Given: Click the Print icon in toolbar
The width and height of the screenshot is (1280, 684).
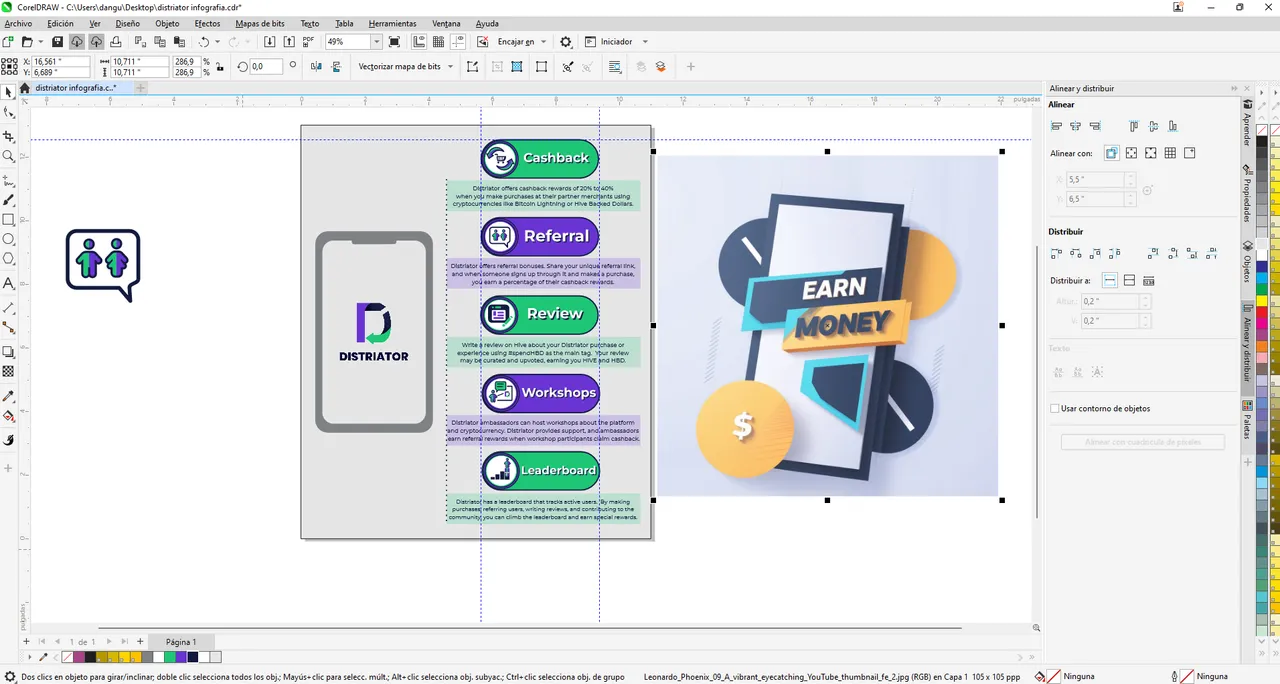Looking at the screenshot, I should (x=116, y=42).
